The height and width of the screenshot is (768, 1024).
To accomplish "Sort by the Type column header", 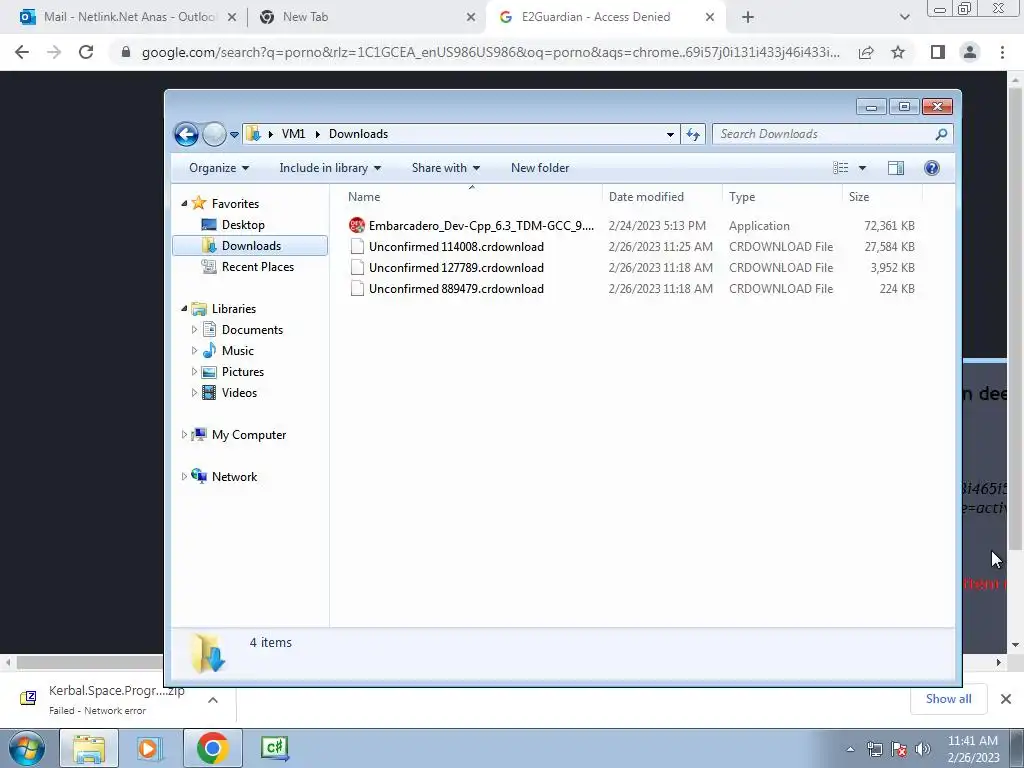I will pyautogui.click(x=782, y=197).
